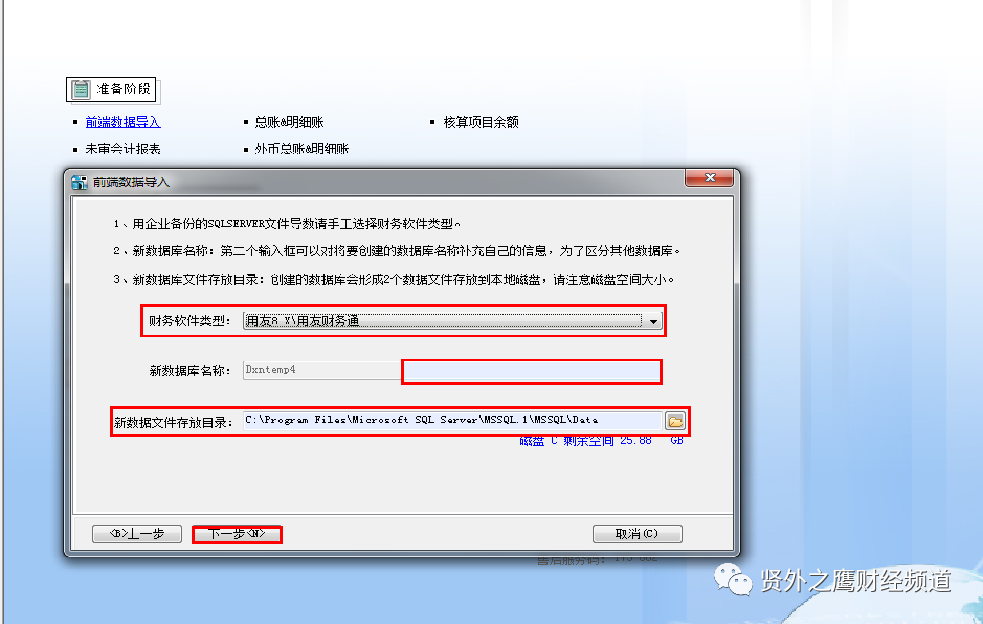
Task: Choose the 外币总账&明细账 item
Action: tap(302, 149)
